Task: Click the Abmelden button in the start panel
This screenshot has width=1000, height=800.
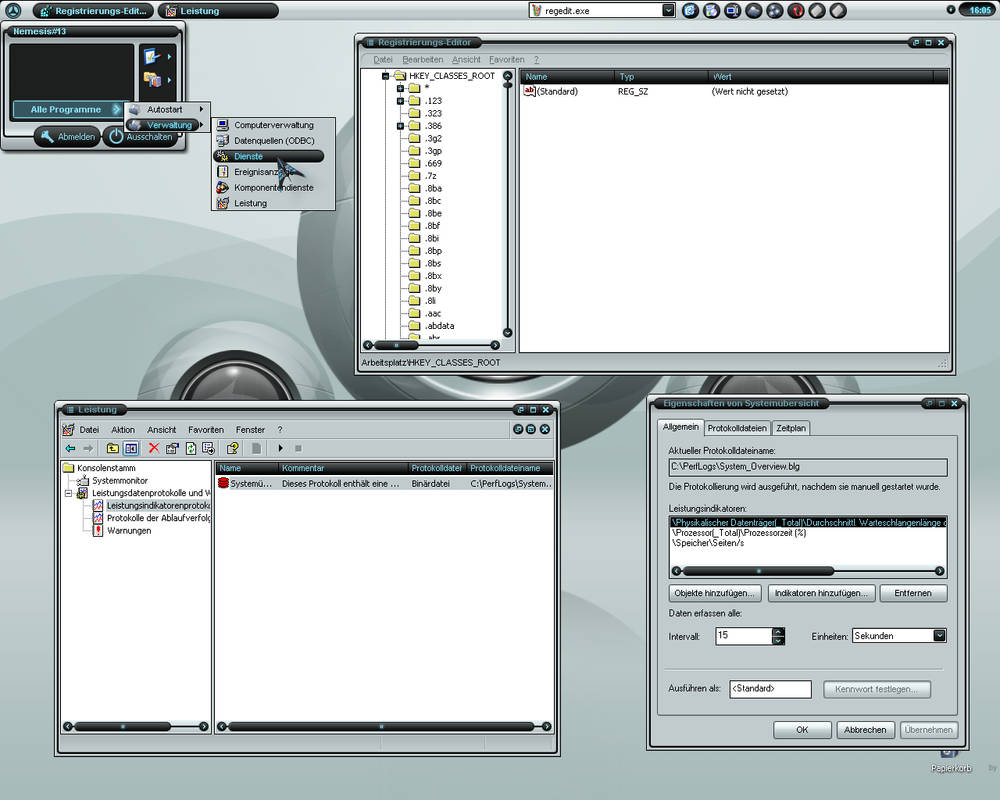Action: point(68,136)
